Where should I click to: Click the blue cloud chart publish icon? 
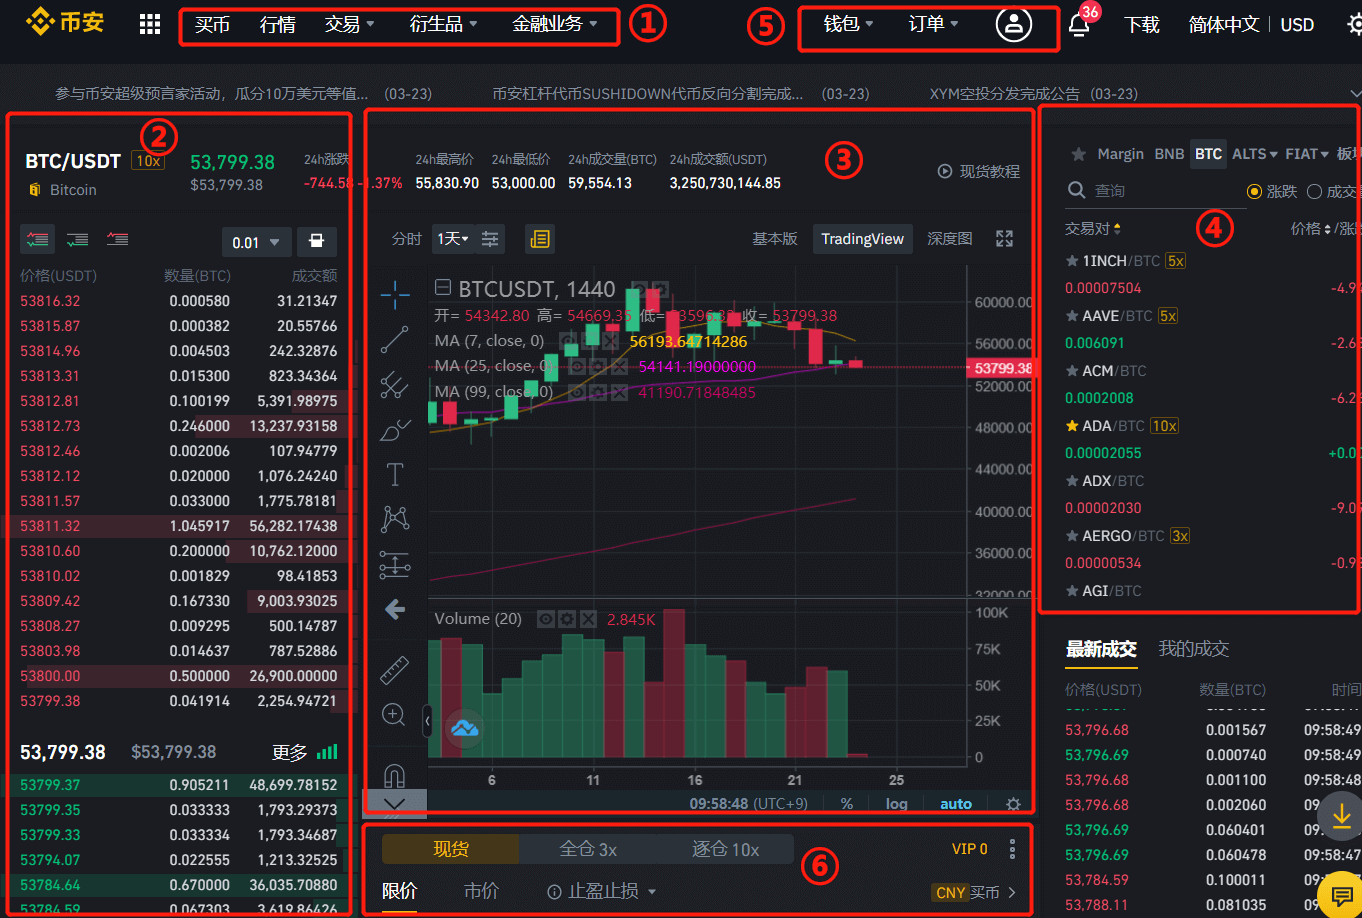click(x=463, y=727)
